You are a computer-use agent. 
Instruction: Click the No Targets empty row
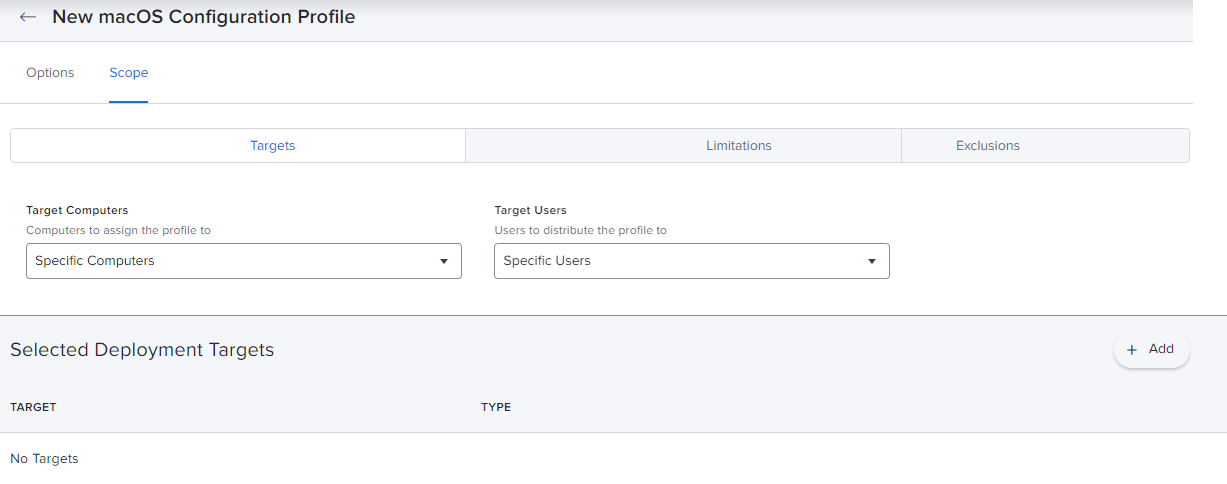click(44, 459)
